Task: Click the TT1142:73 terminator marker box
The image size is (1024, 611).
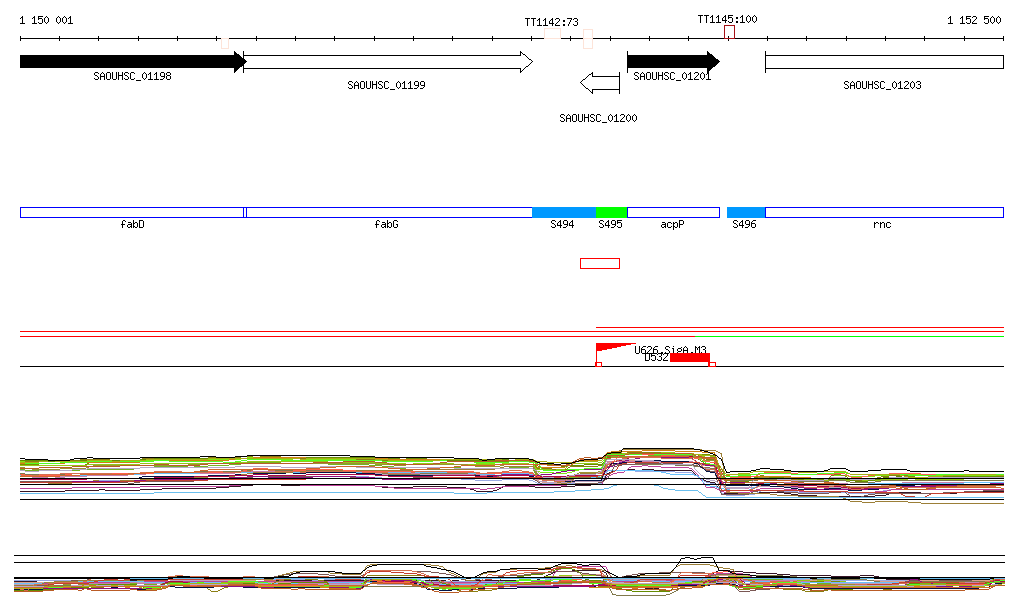Action: click(x=552, y=35)
